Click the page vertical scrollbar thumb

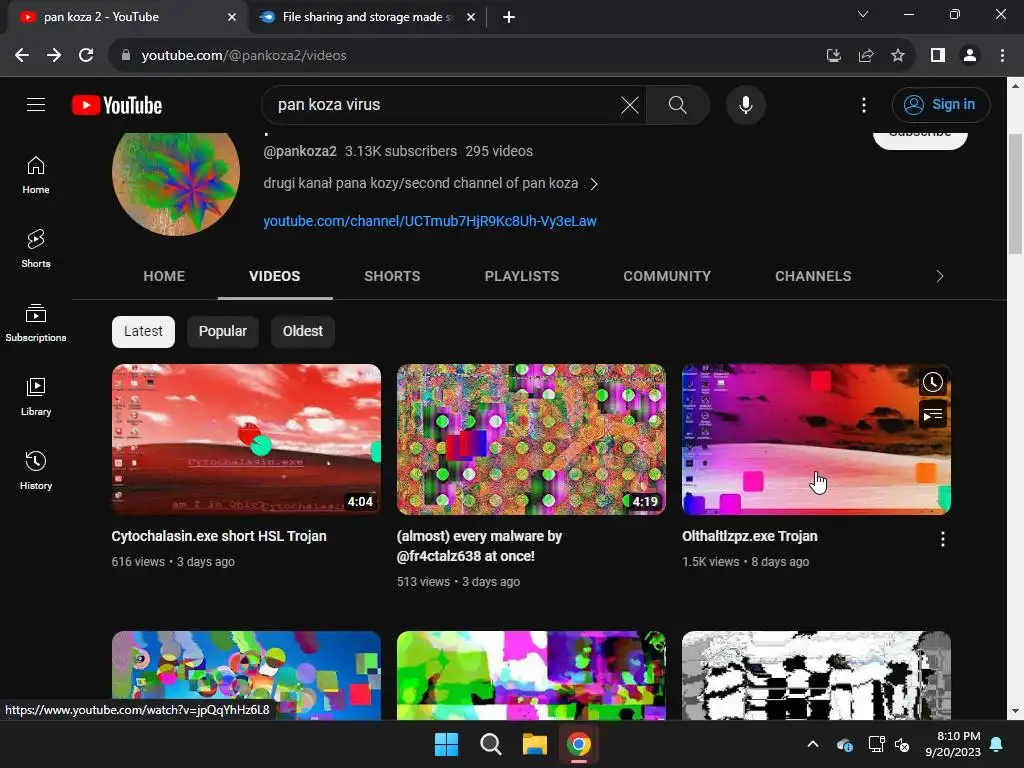coord(1015,193)
